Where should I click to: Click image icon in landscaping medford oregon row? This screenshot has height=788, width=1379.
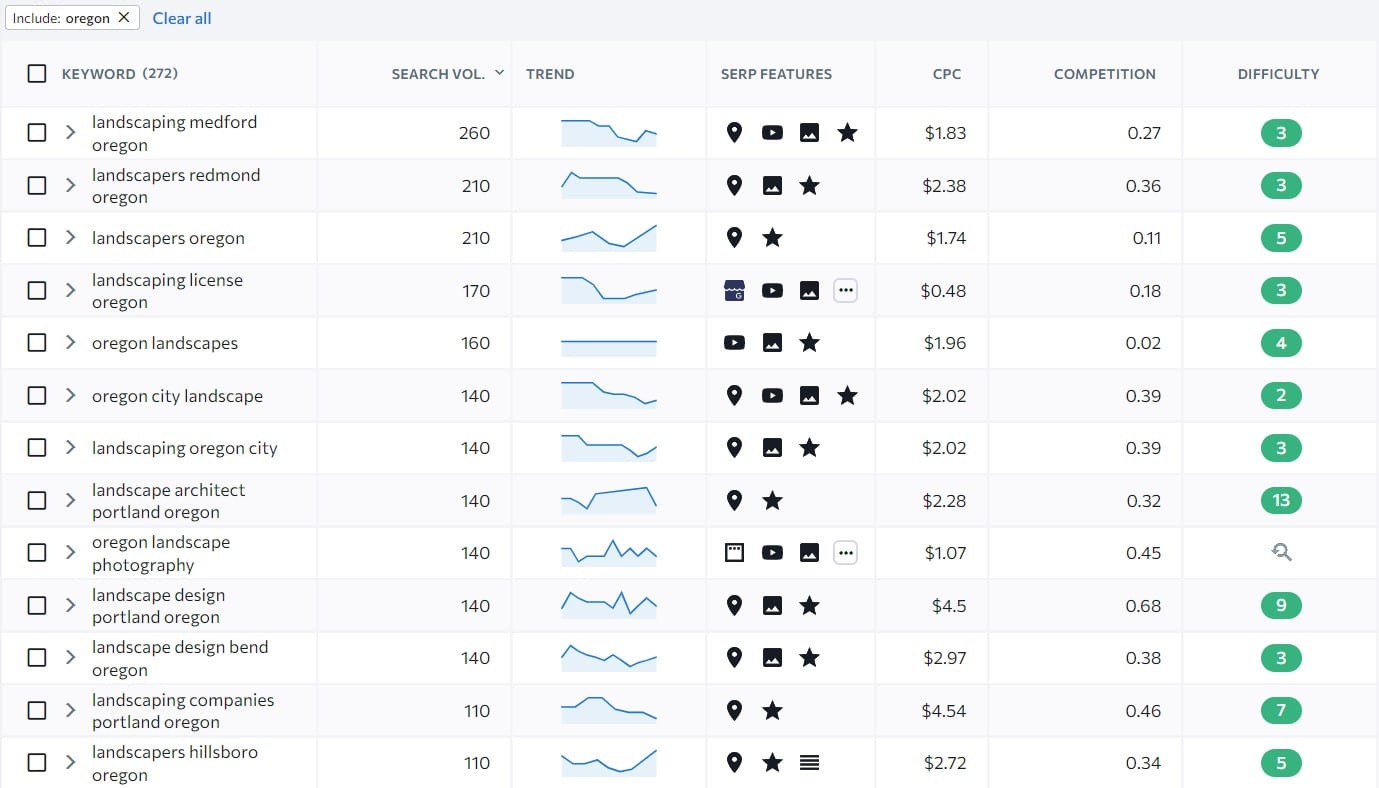810,133
